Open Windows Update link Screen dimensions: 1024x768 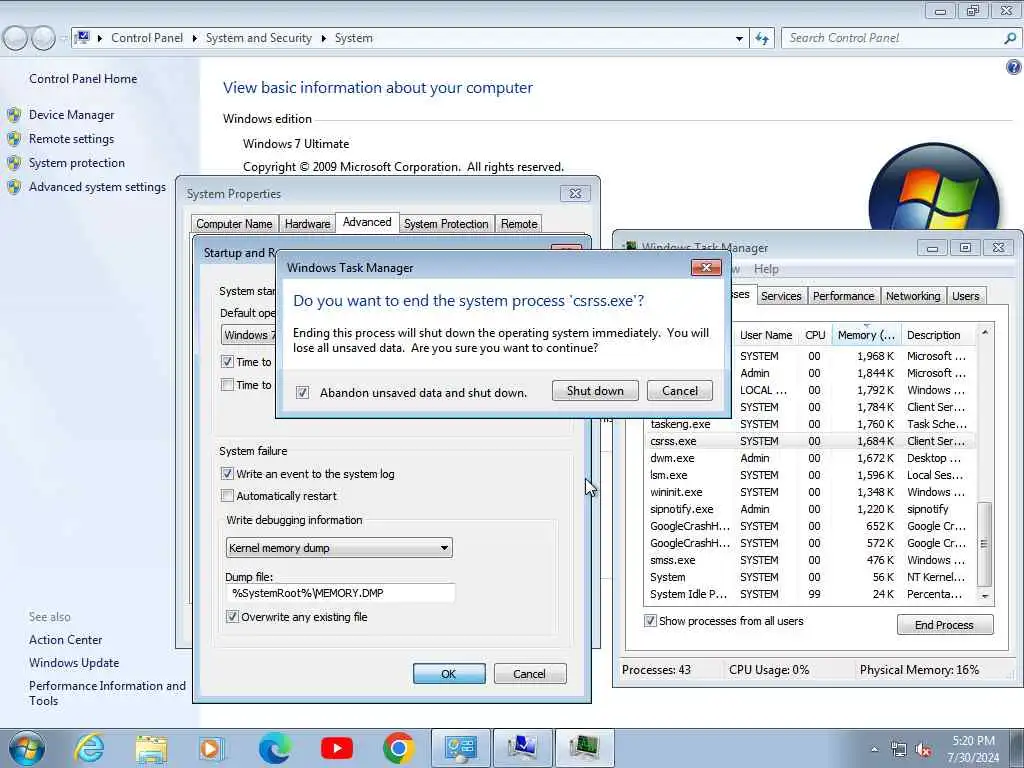tap(74, 663)
